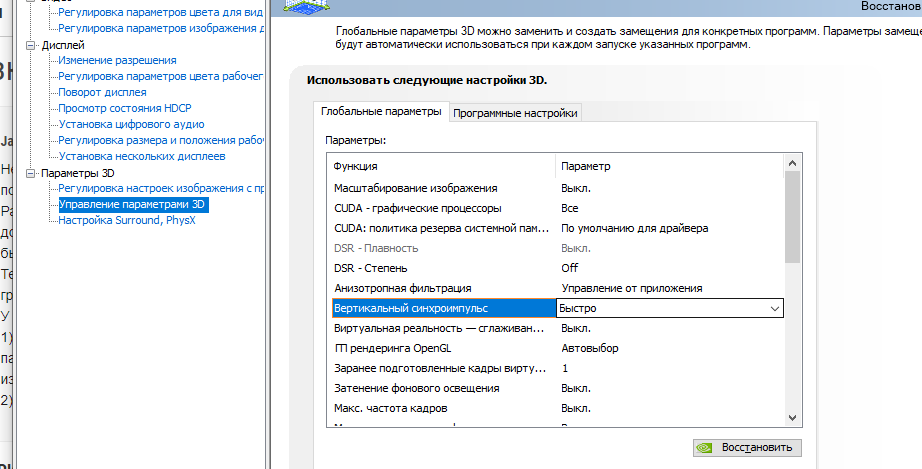The height and width of the screenshot is (469, 922).
Task: Click Автовыбор value for OpenGL
Action: 590,348
